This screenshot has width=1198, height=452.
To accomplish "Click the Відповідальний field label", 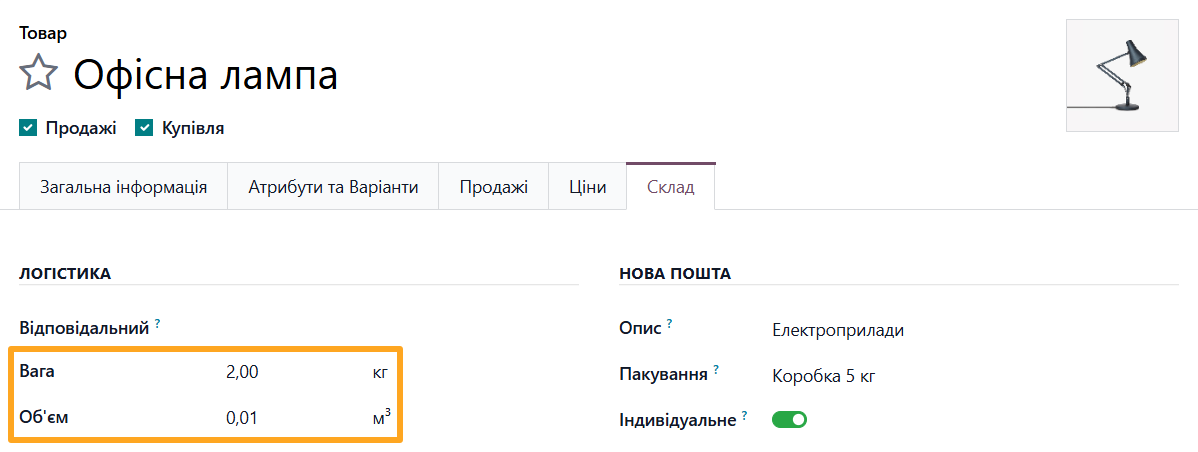I will [x=84, y=329].
